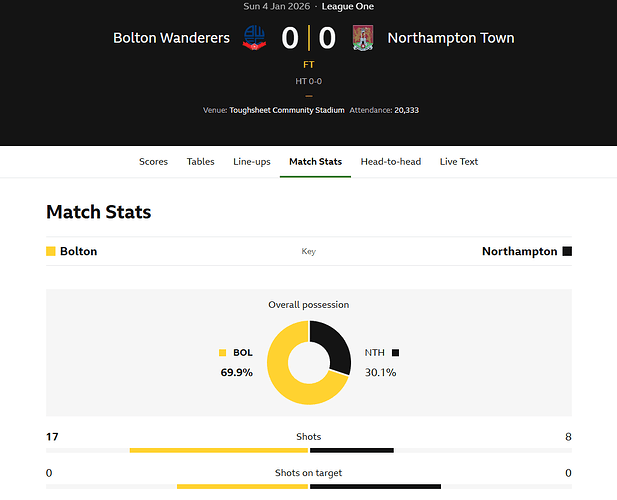Click the yellow Shots bar for Bolton
617x500 pixels.
219,450
